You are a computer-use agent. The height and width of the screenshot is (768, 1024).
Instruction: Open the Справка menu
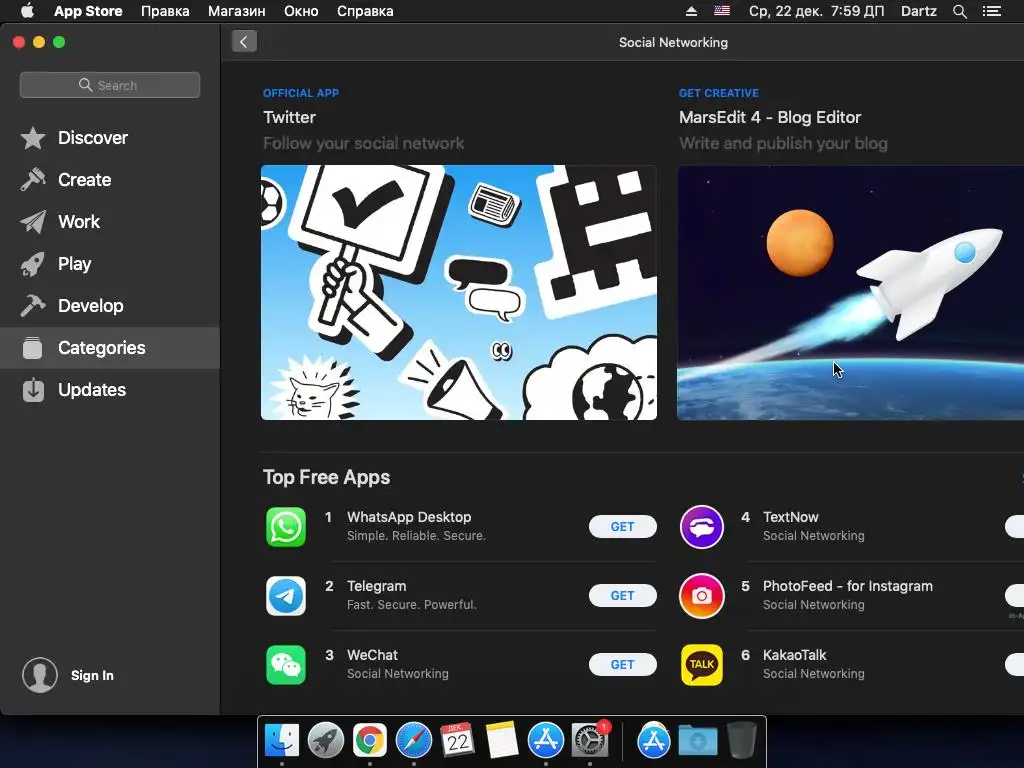[365, 11]
